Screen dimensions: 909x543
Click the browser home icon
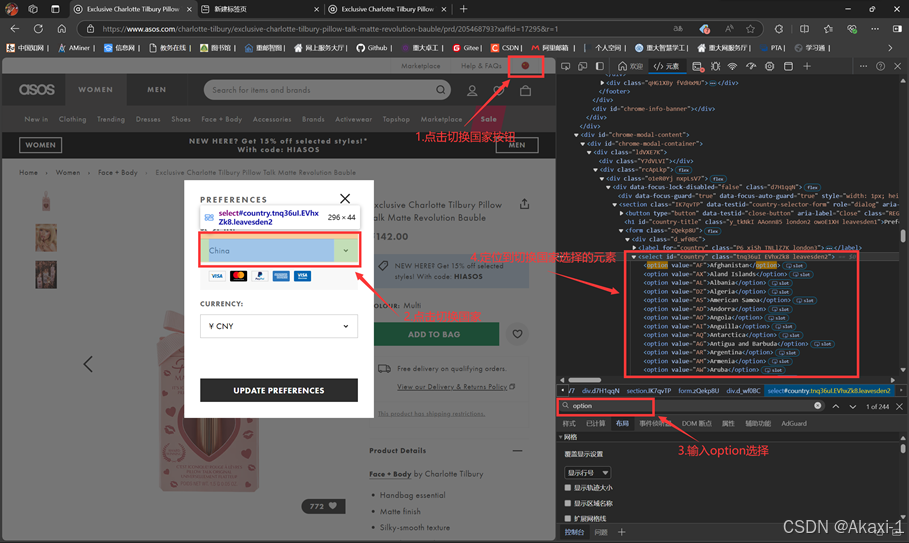coord(61,28)
